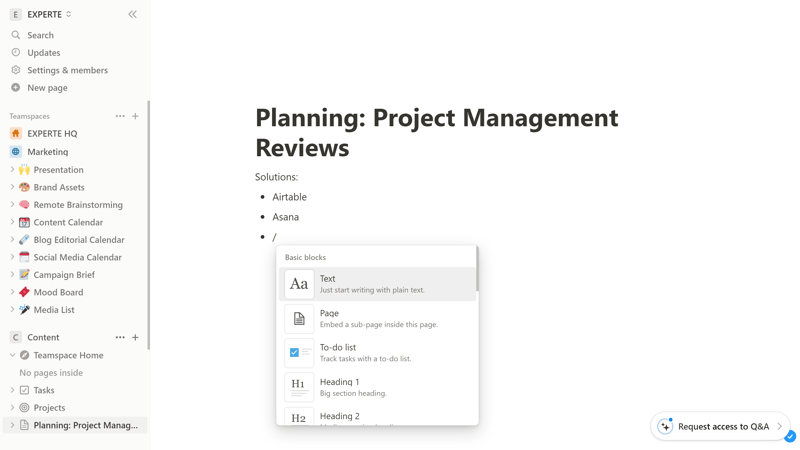Click the Tasks checkbox icon

[24, 390]
